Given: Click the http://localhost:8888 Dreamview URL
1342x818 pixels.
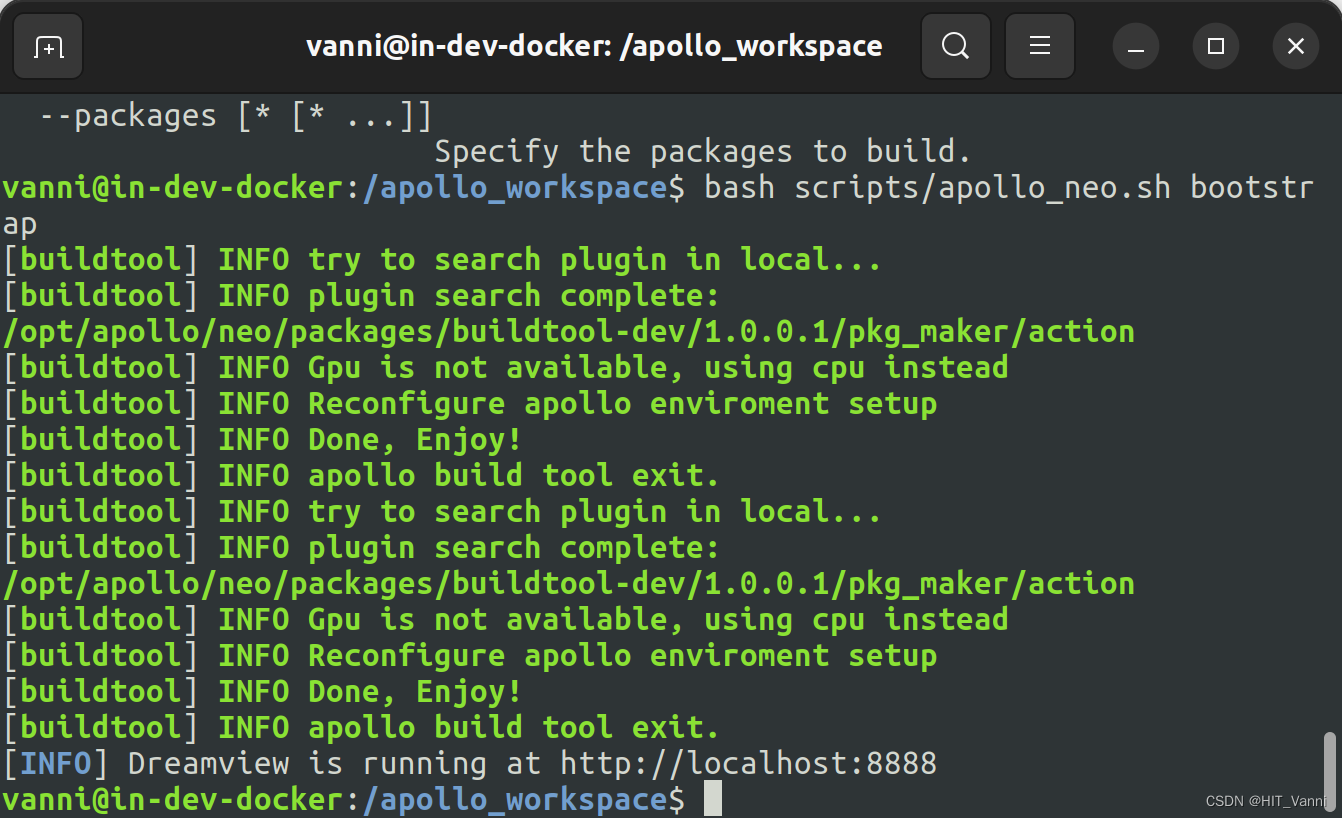Looking at the screenshot, I should [x=748, y=764].
